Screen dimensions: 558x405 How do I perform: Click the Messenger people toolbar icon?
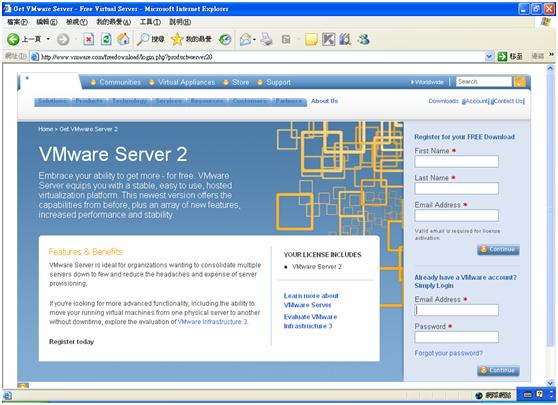click(363, 39)
